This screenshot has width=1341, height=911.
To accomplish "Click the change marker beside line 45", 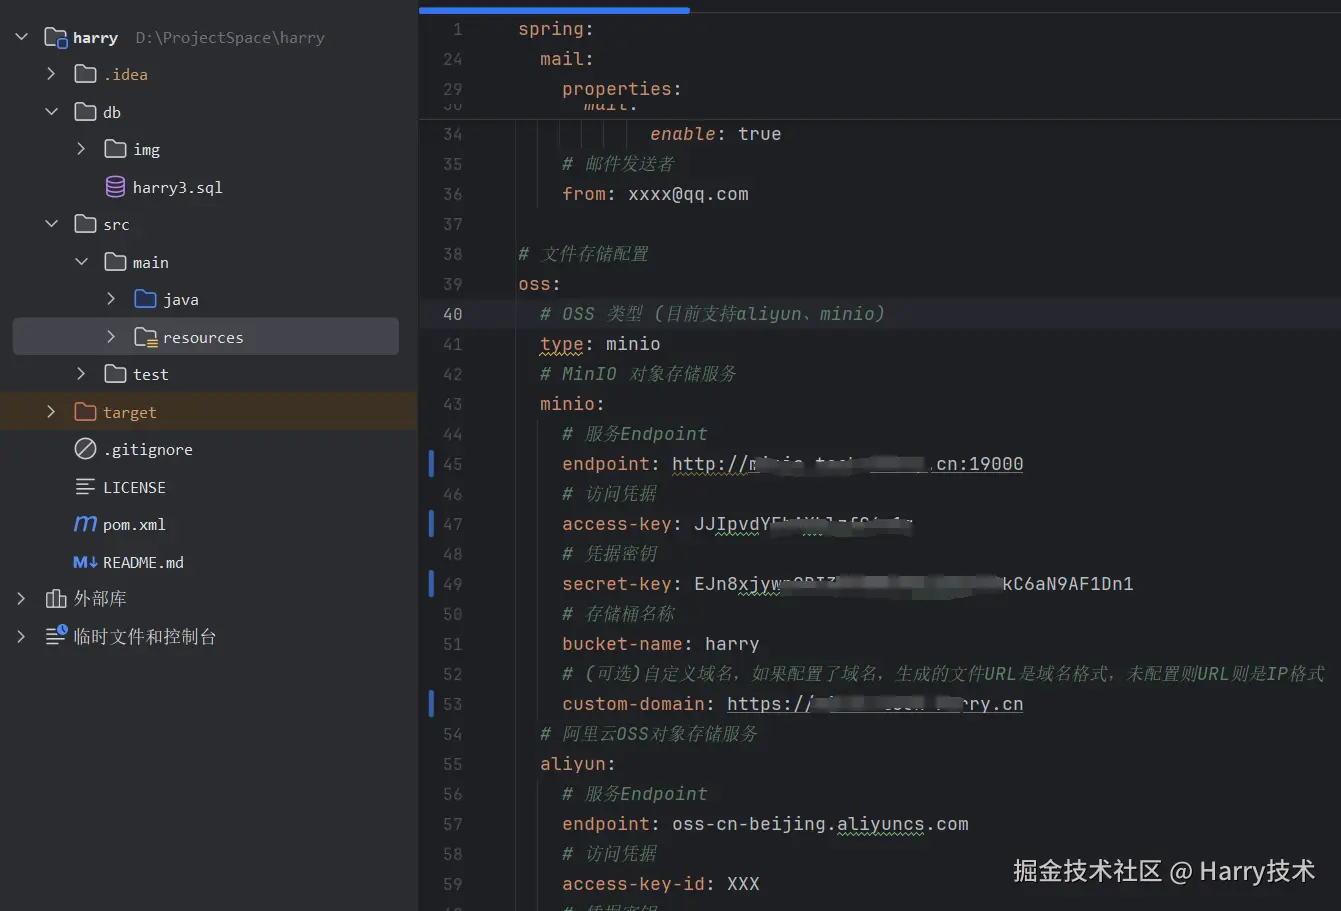I will [x=431, y=464].
